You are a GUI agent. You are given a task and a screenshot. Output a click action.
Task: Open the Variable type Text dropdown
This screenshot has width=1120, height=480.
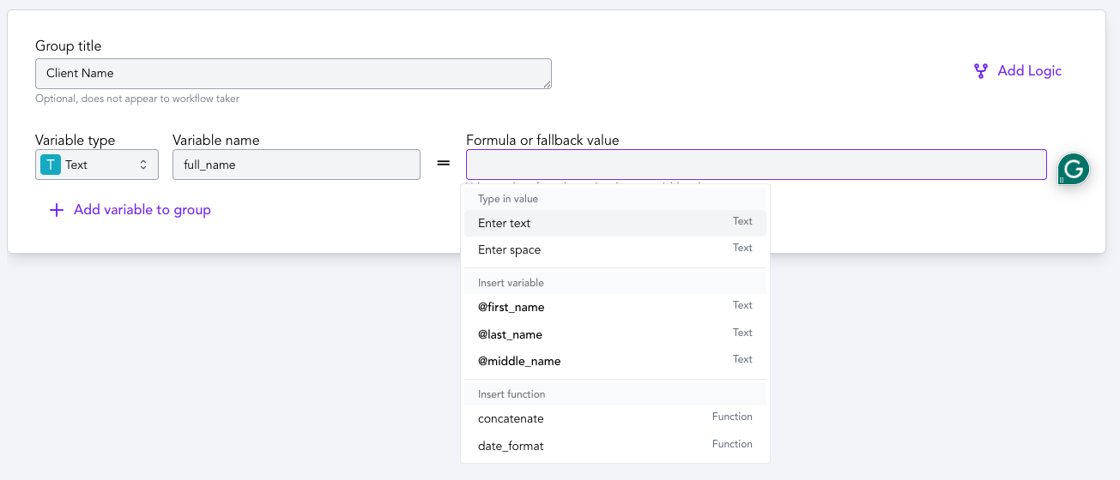[96, 165]
